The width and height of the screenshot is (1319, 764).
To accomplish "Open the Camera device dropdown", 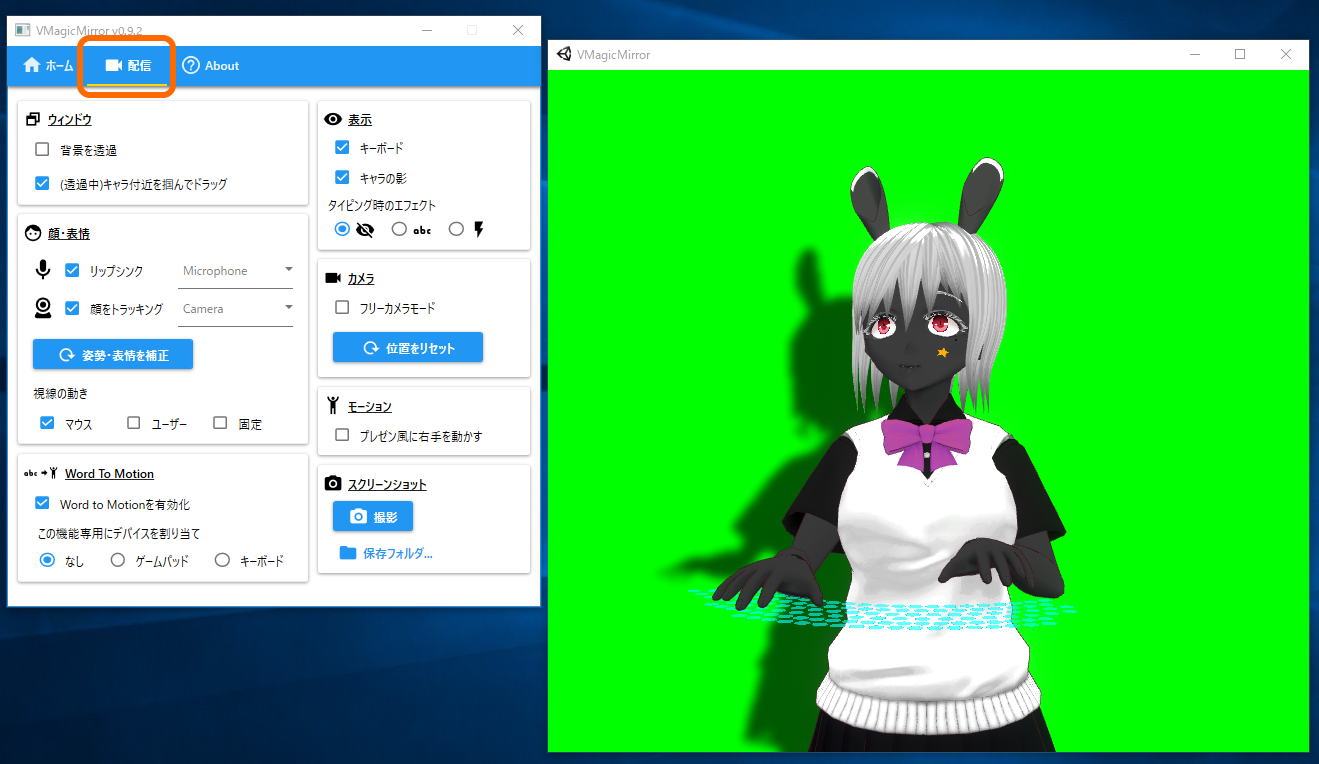I will click(236, 309).
